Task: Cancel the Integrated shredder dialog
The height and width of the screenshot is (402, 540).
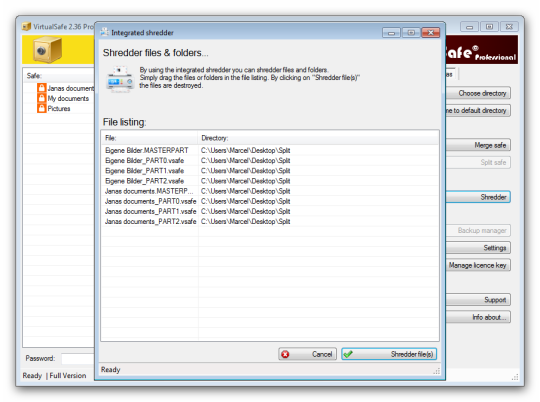Action: click(307, 354)
